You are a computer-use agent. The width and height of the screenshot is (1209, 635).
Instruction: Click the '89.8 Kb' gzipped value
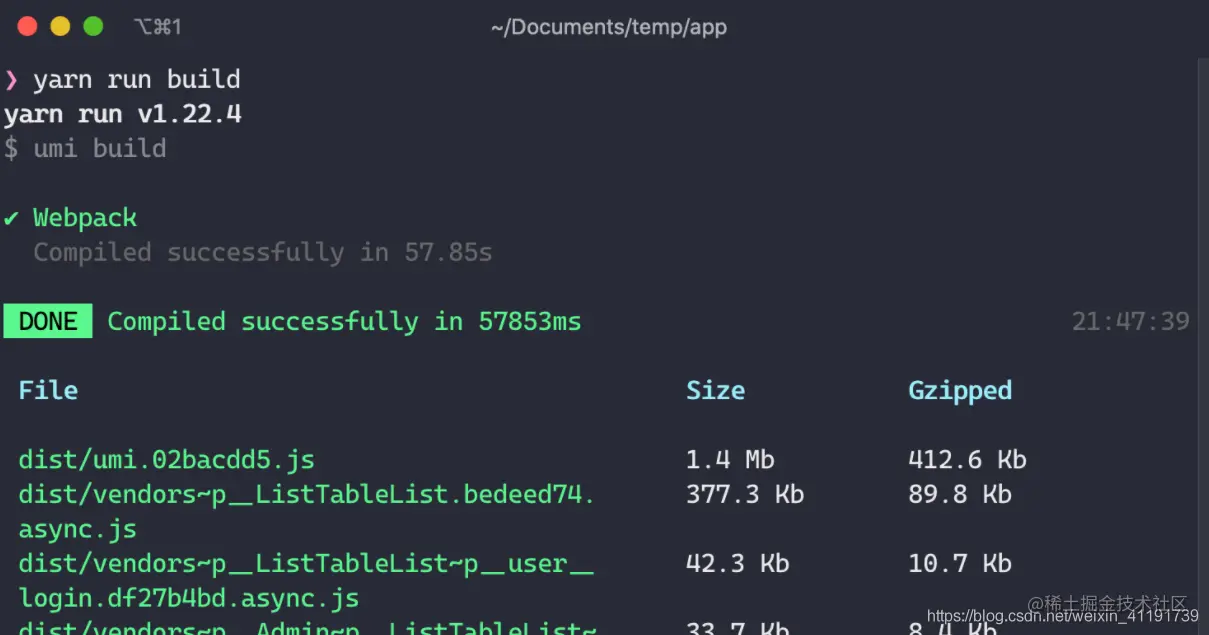coord(960,495)
